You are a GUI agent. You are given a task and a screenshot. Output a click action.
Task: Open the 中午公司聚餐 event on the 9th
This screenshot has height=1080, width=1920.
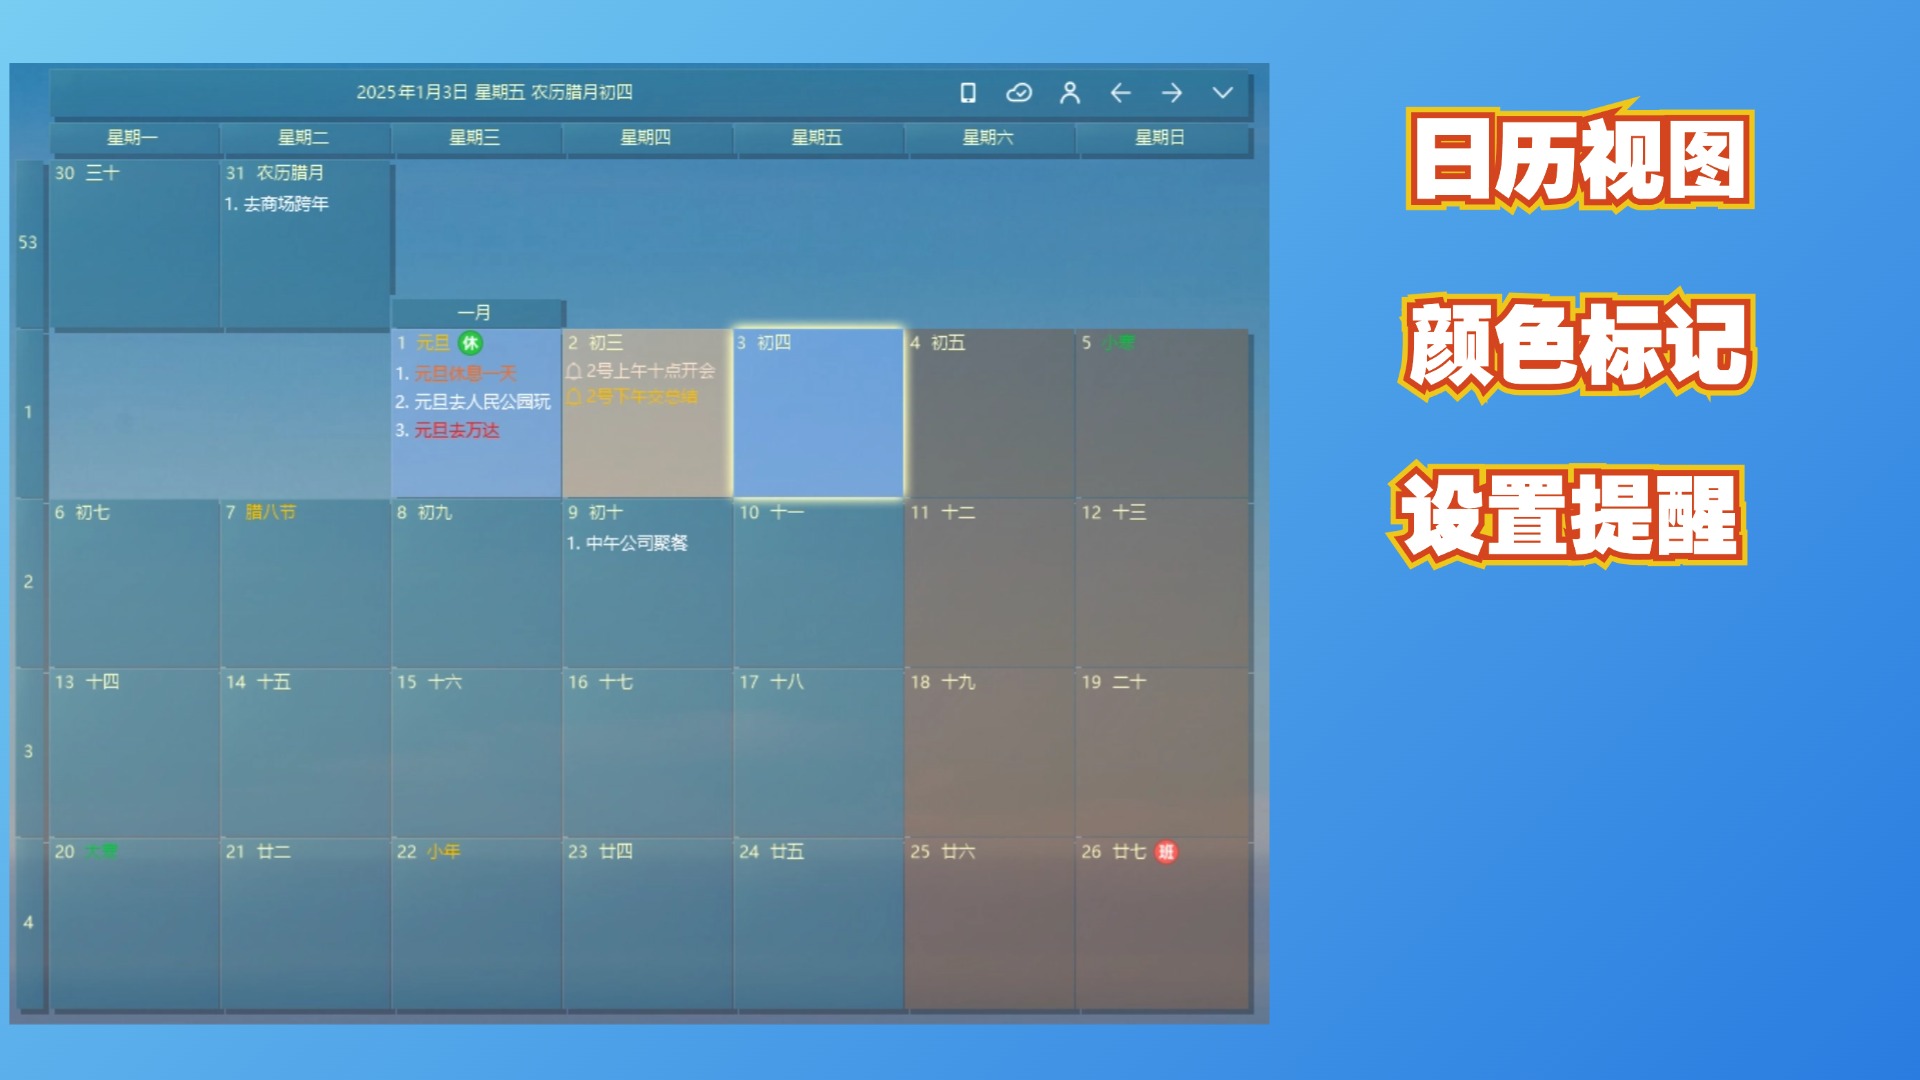coord(636,543)
